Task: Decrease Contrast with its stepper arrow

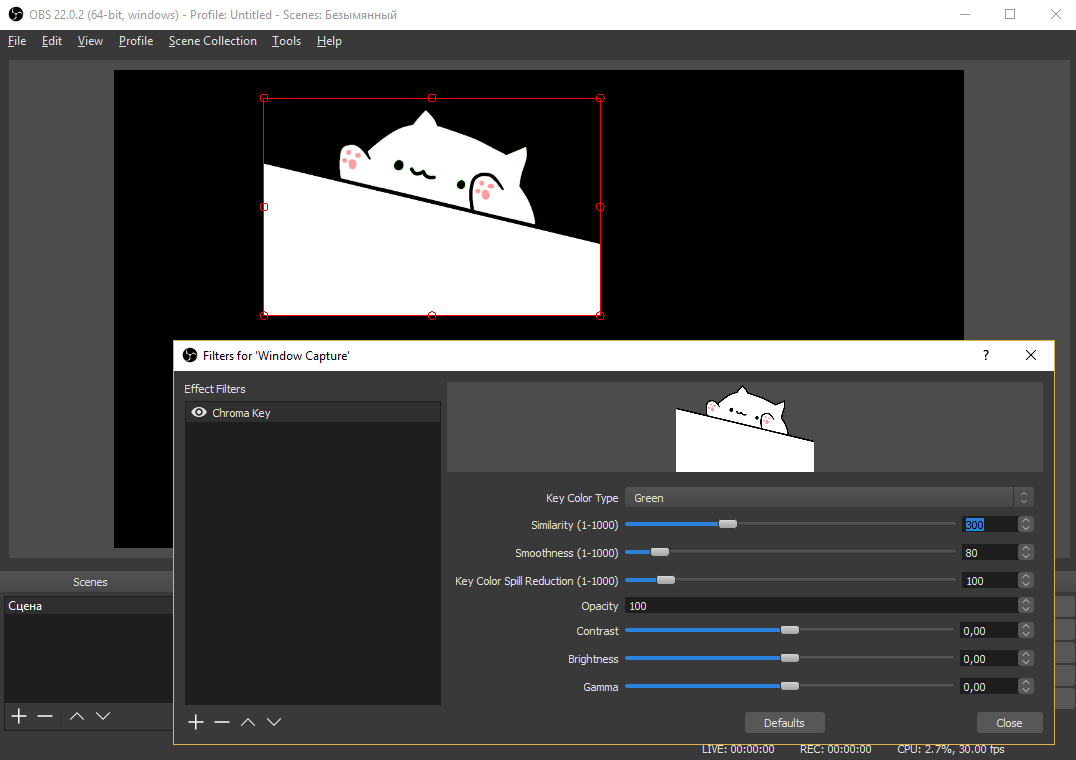Action: pyautogui.click(x=1024, y=634)
